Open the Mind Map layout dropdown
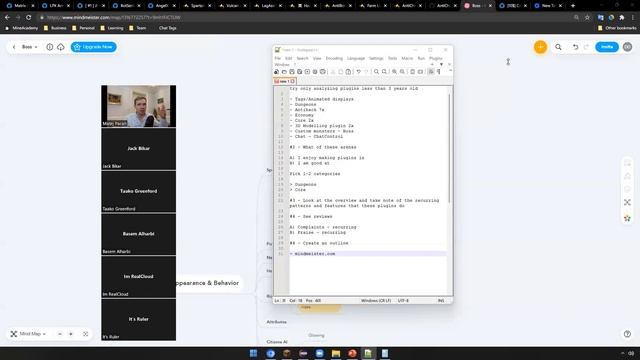Image resolution: width=640 pixels, height=360 pixels. tap(28, 334)
